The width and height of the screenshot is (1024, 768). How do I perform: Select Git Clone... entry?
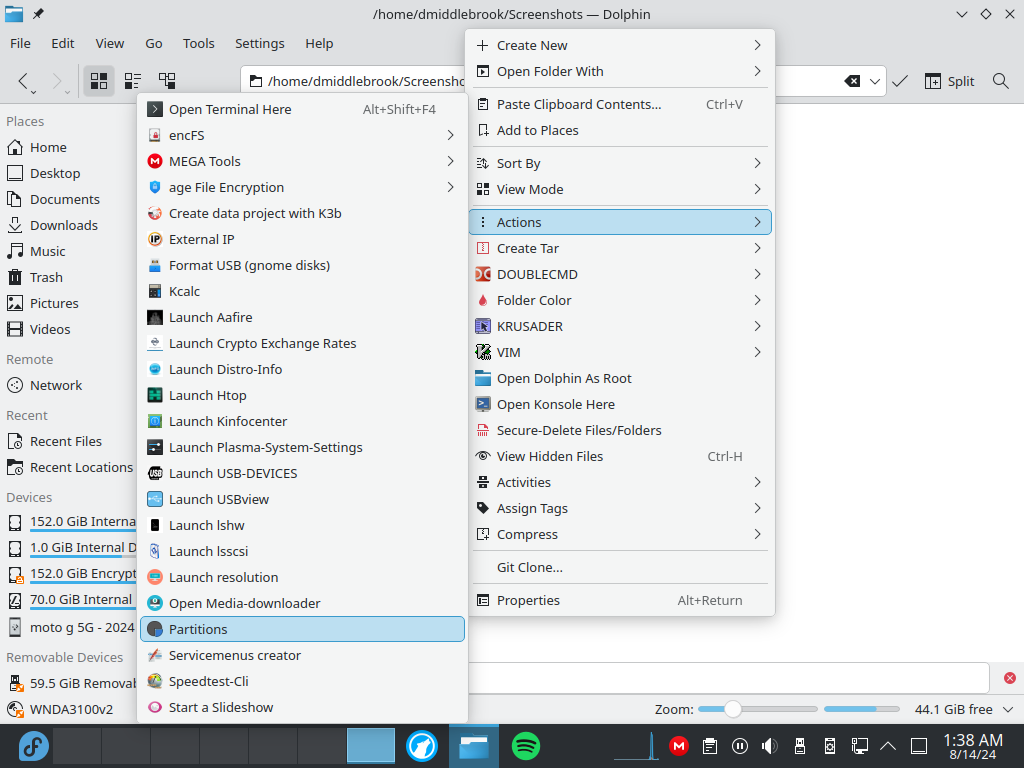tap(620, 568)
